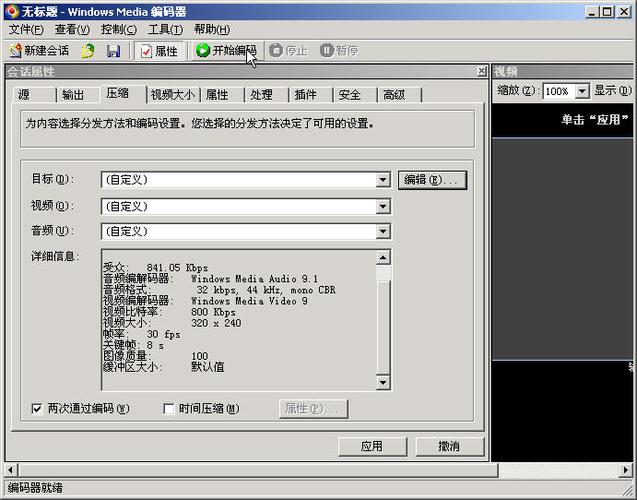This screenshot has width=637, height=500.
Task: Minimize the Windows Media 编码器 window
Action: pos(593,12)
